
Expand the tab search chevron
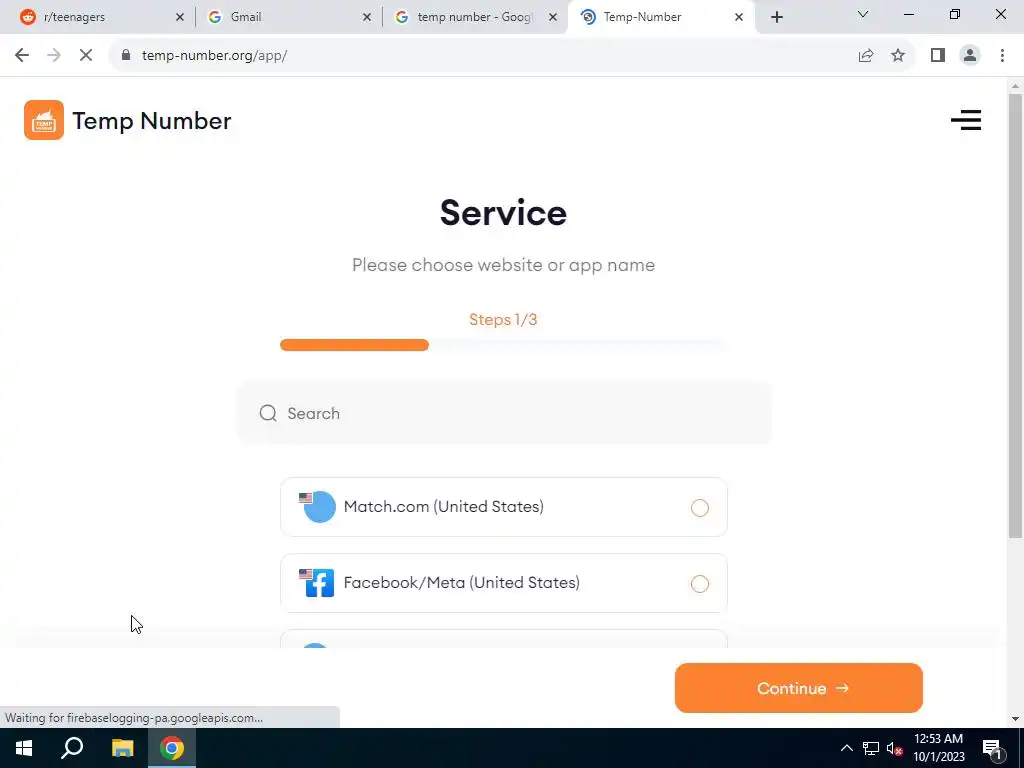click(x=863, y=15)
